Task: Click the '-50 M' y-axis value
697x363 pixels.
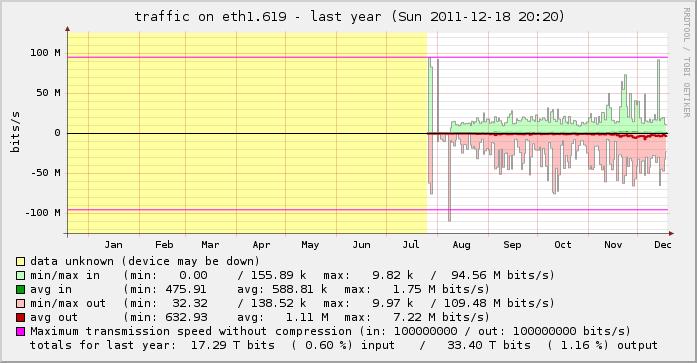Action: (45, 172)
